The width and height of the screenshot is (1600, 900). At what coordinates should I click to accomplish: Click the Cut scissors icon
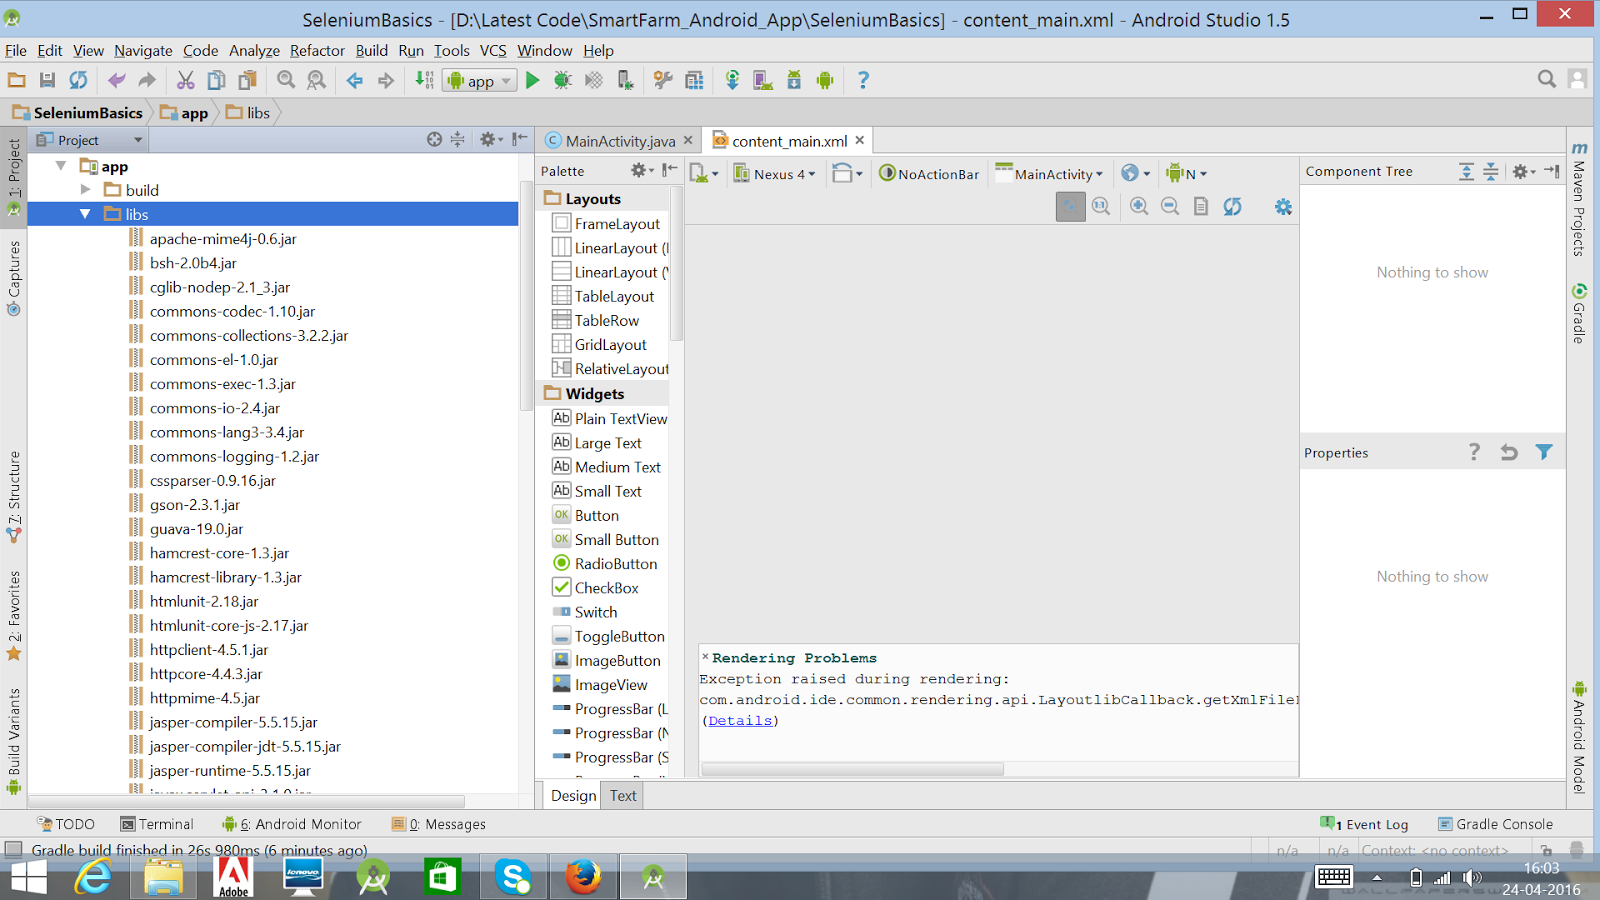pos(186,80)
